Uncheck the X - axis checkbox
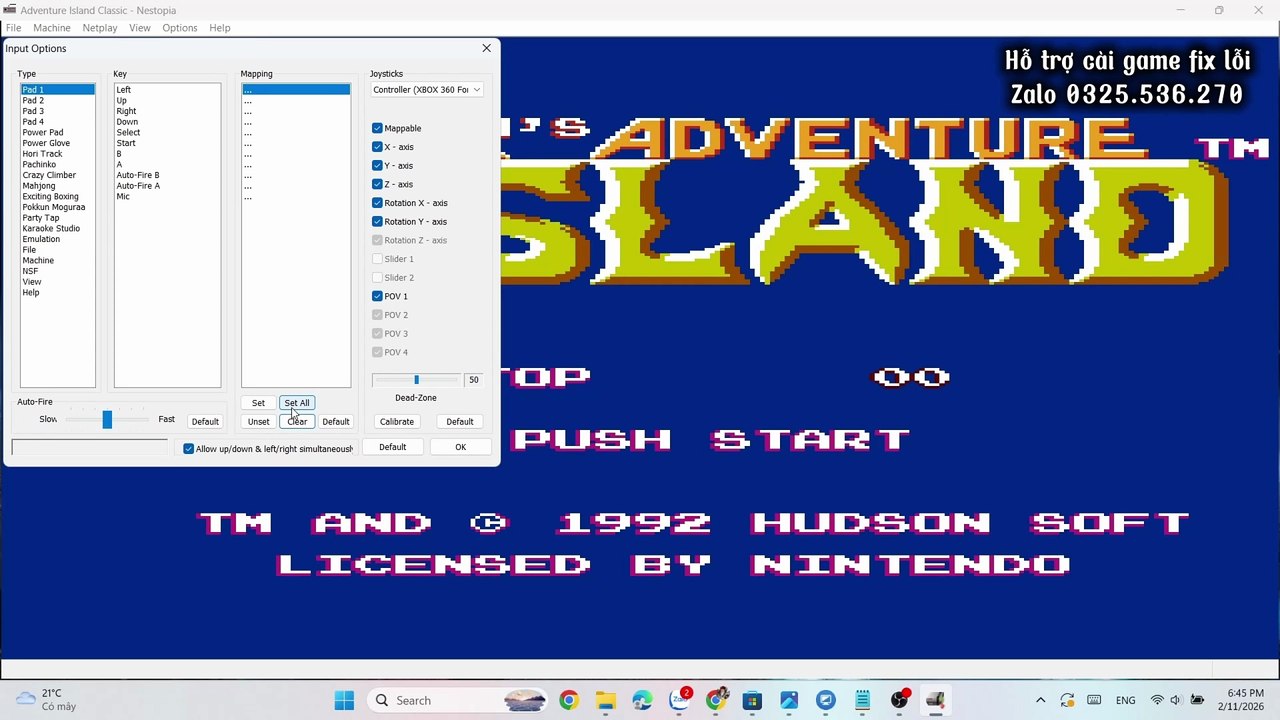 point(377,147)
